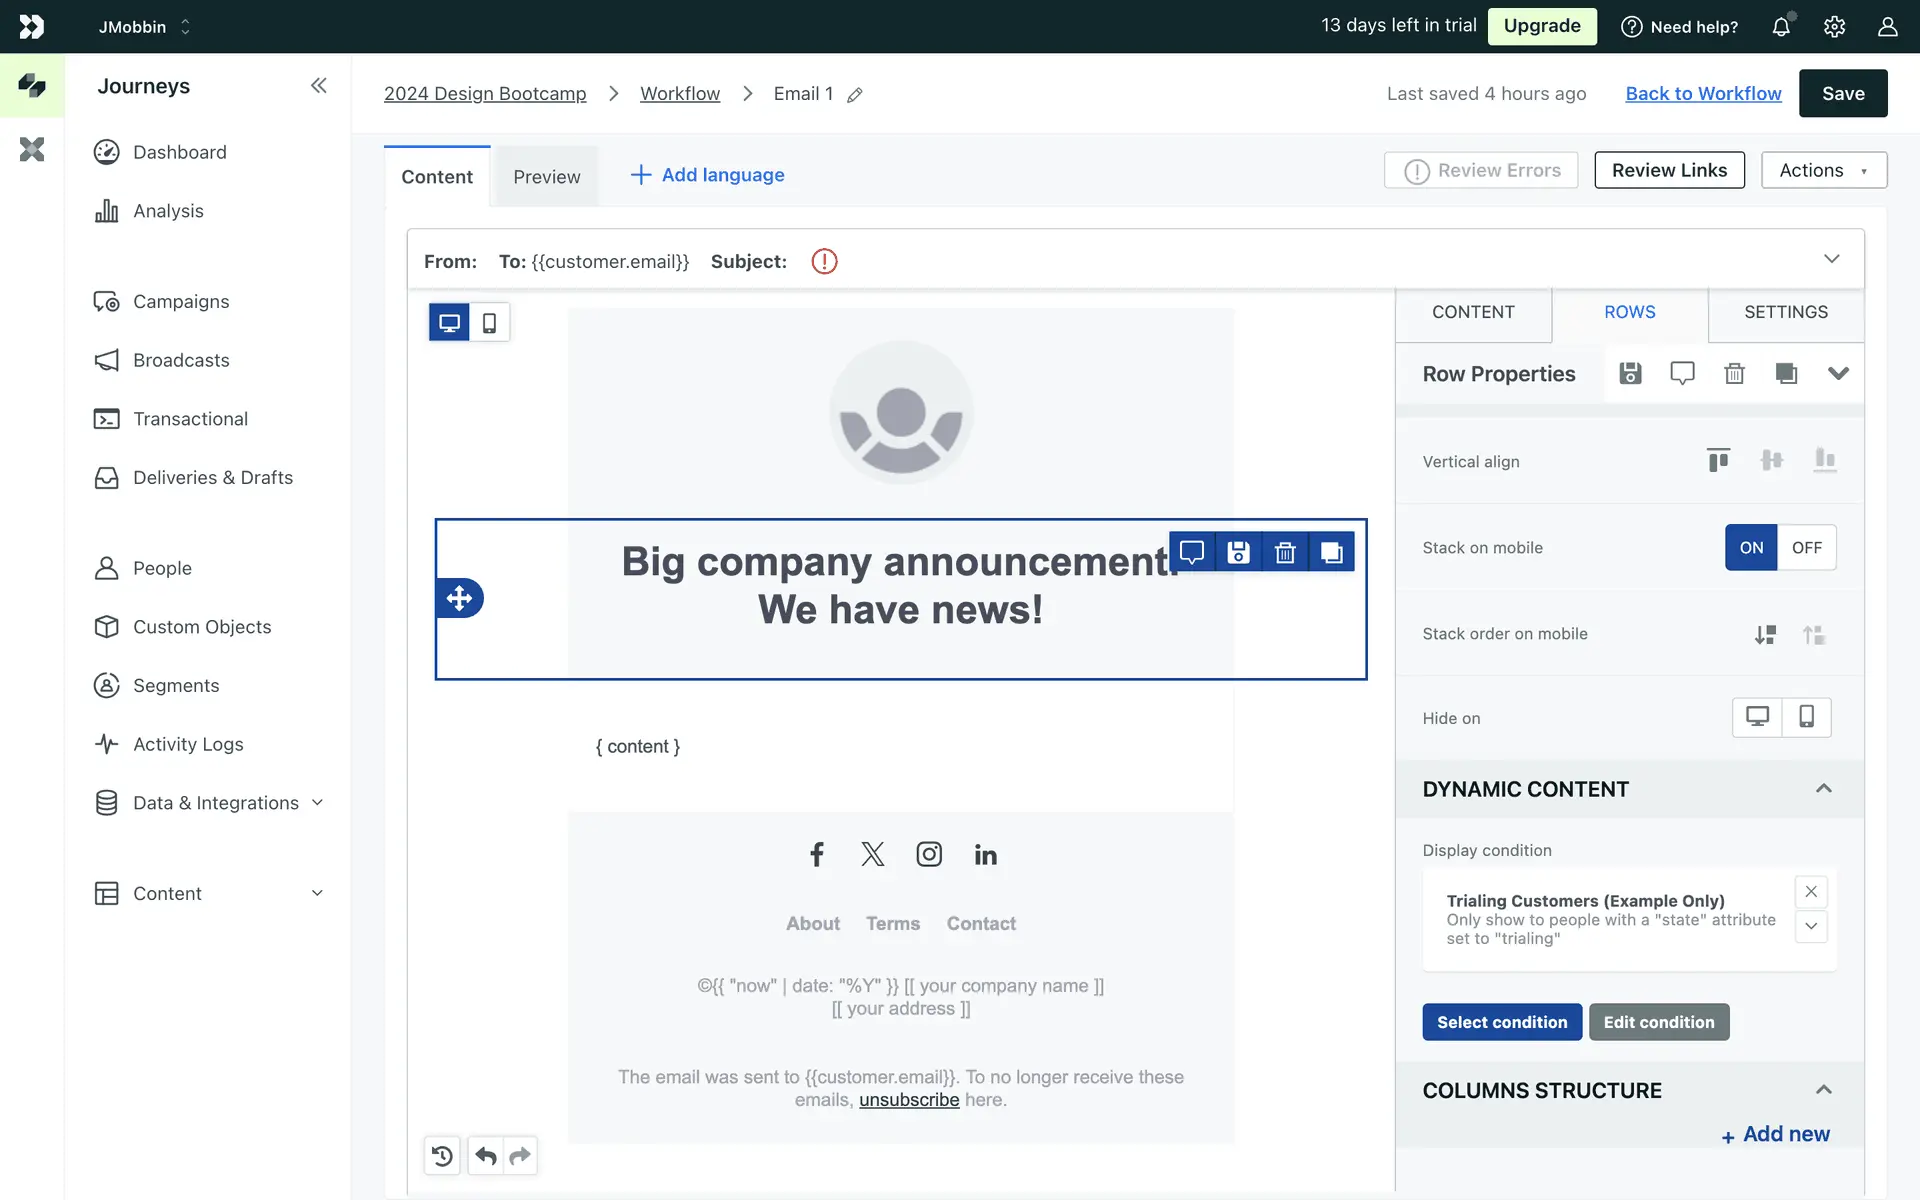This screenshot has height=1200, width=1920.
Task: Duplicate the row in Row Properties
Action: coord(1786,373)
